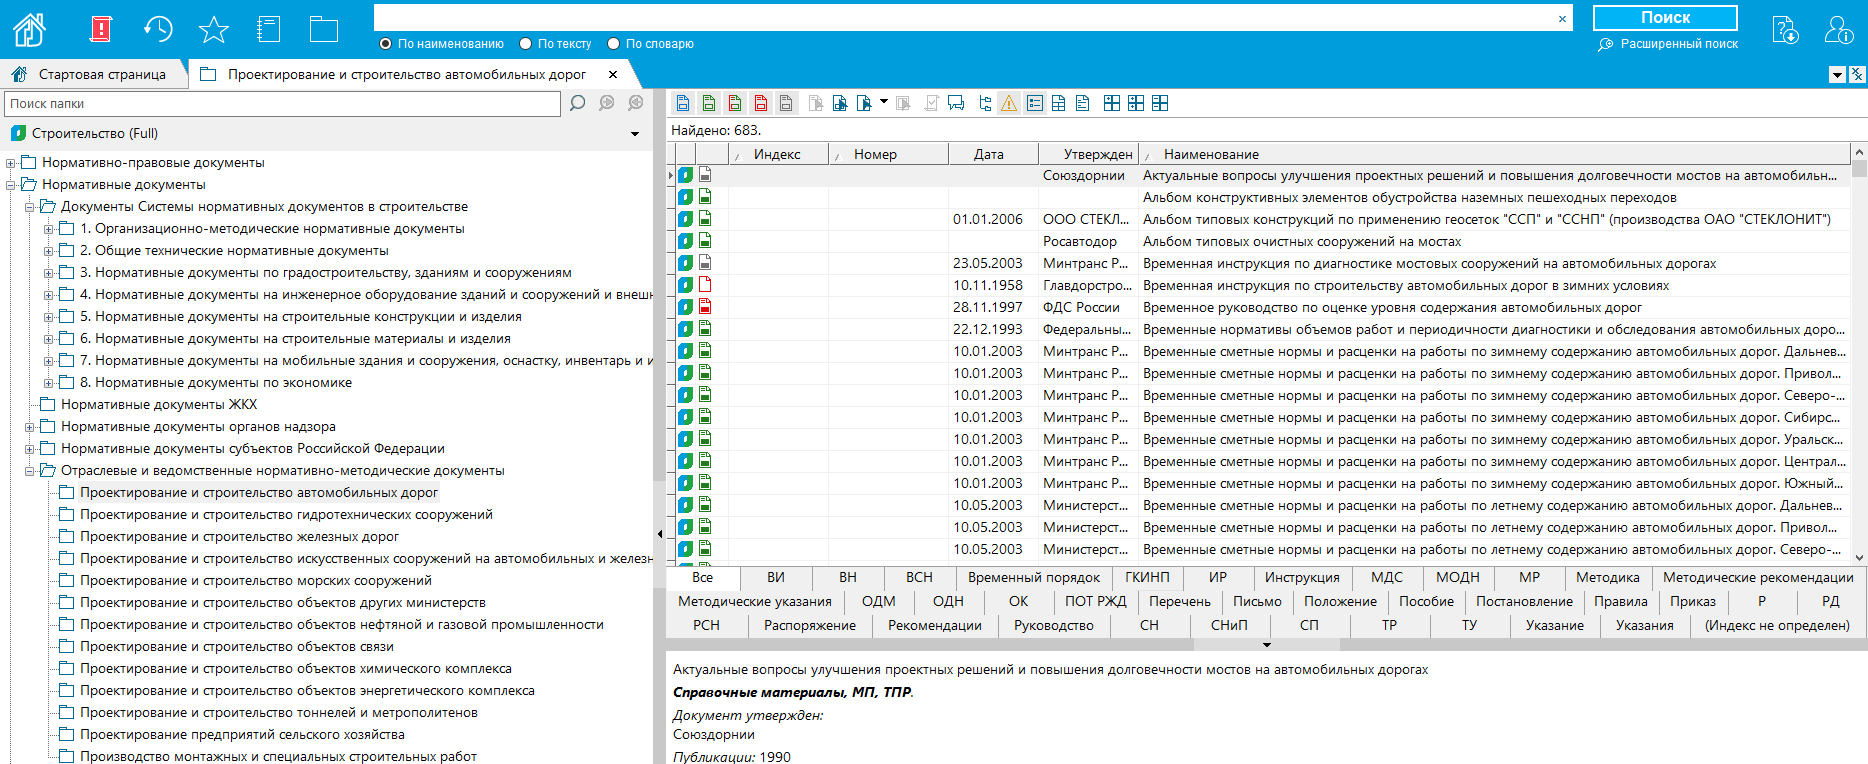This screenshot has width=1868, height=764.
Task: Click the 'Поиск папки' input field
Action: tap(282, 103)
